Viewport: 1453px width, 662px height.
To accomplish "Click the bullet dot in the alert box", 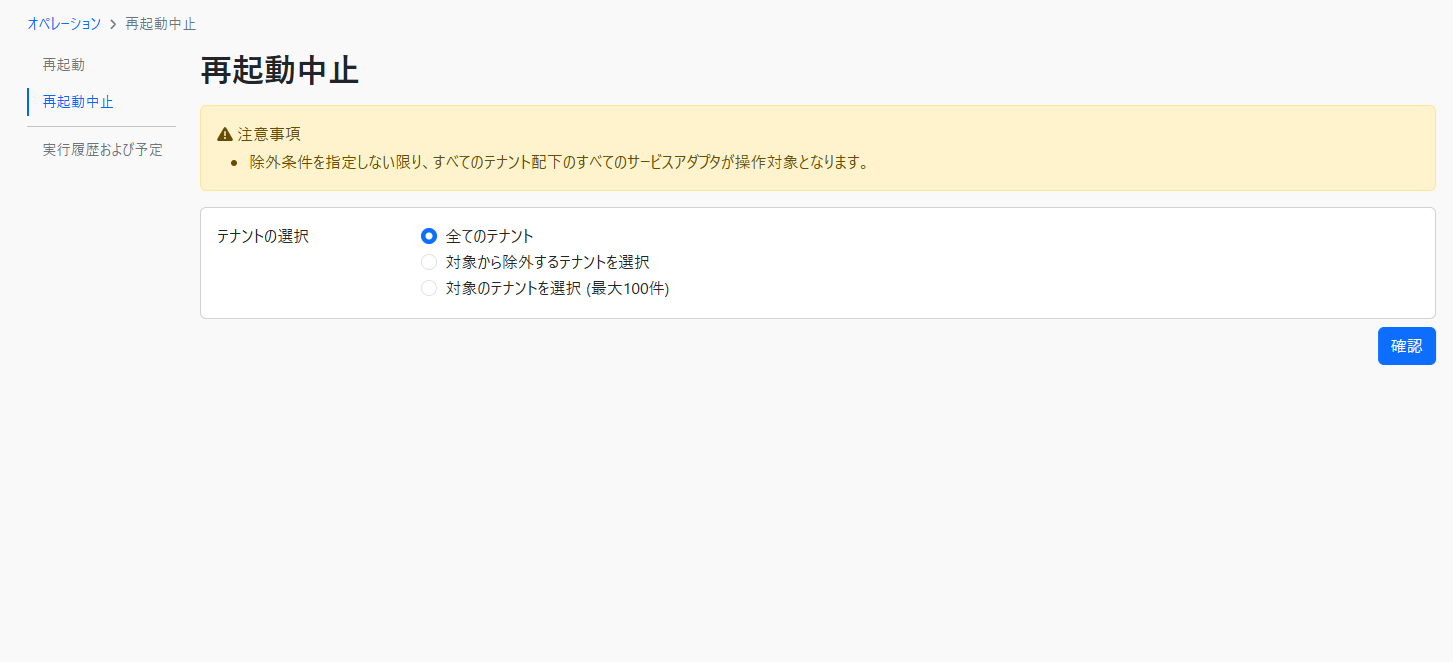I will click(x=234, y=163).
